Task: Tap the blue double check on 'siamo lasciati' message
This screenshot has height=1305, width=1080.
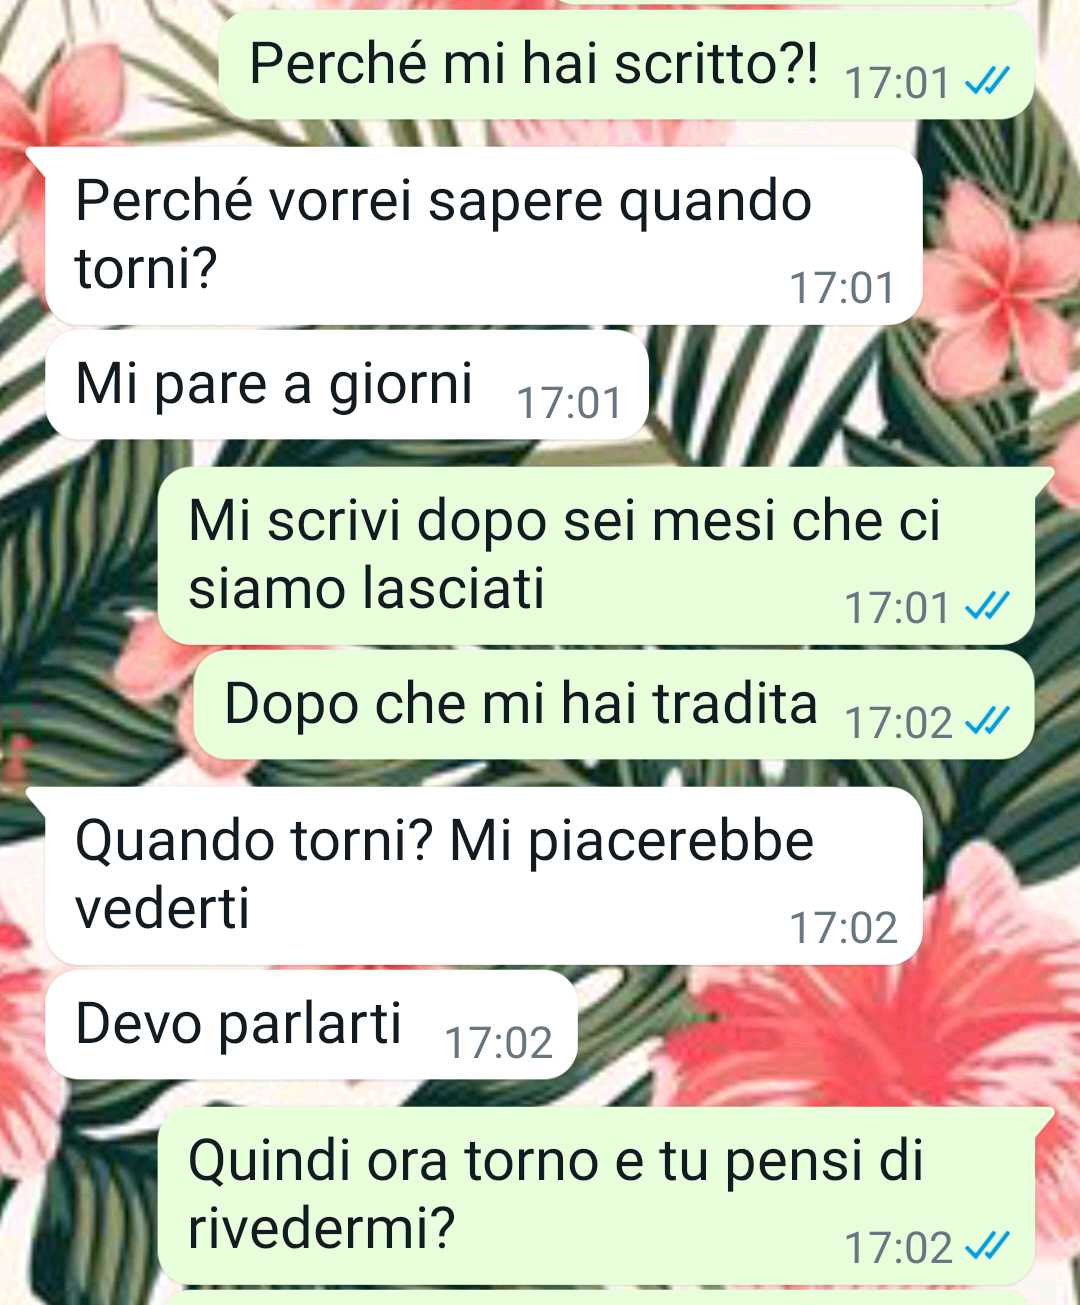Action: [986, 607]
